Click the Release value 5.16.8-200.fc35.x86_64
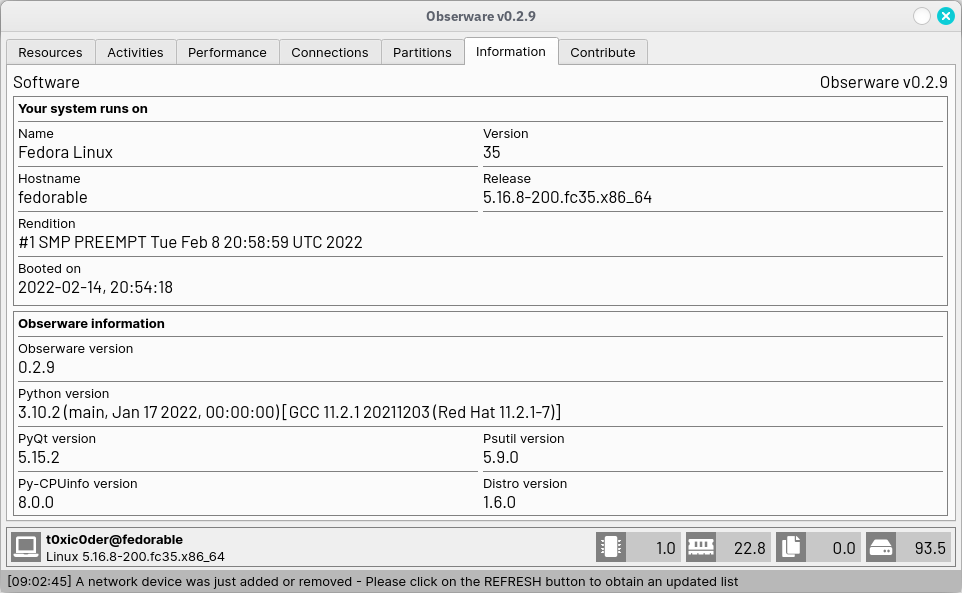The height and width of the screenshot is (593, 962). [568, 197]
